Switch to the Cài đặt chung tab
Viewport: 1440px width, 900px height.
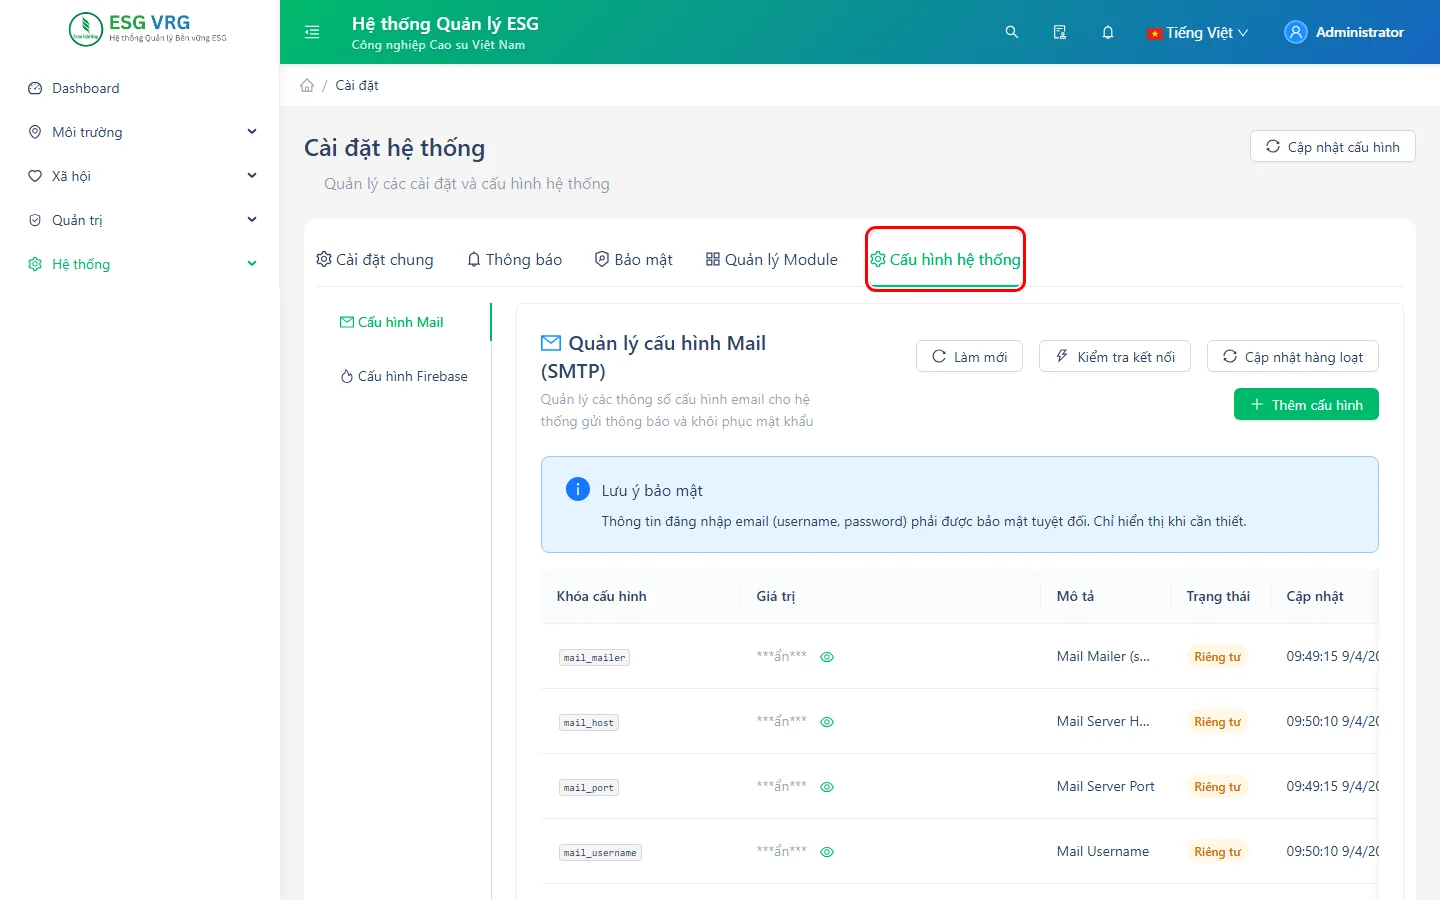pyautogui.click(x=375, y=259)
